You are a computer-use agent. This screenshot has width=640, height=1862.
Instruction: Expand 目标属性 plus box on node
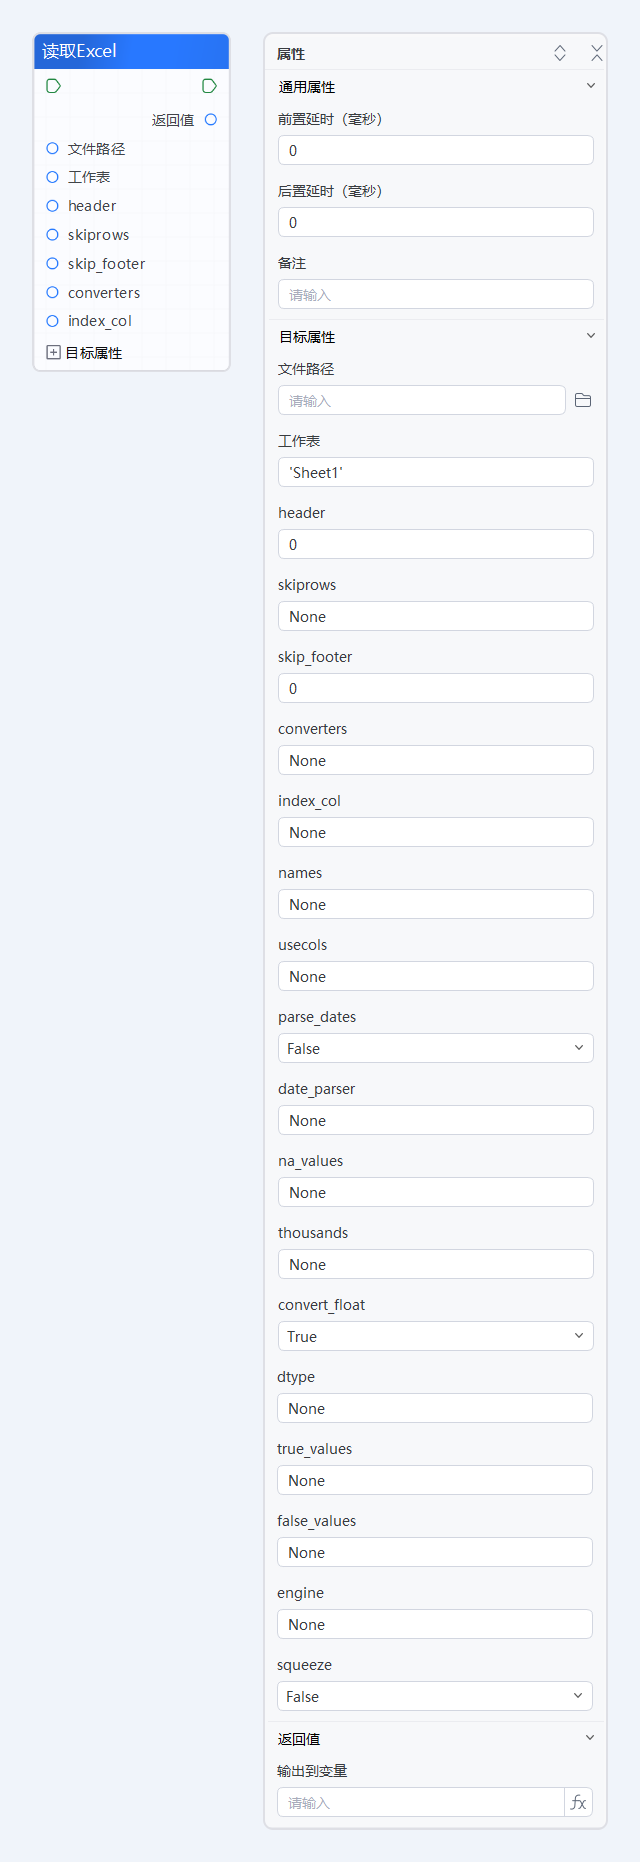54,353
